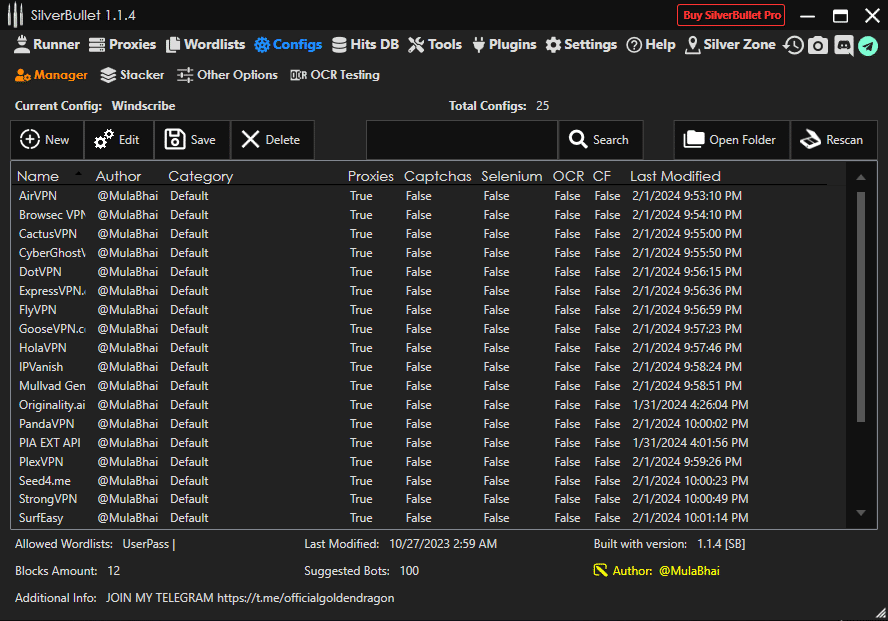Sort by Selenium column header
Screen dimensions: 888x621
pyautogui.click(x=511, y=176)
